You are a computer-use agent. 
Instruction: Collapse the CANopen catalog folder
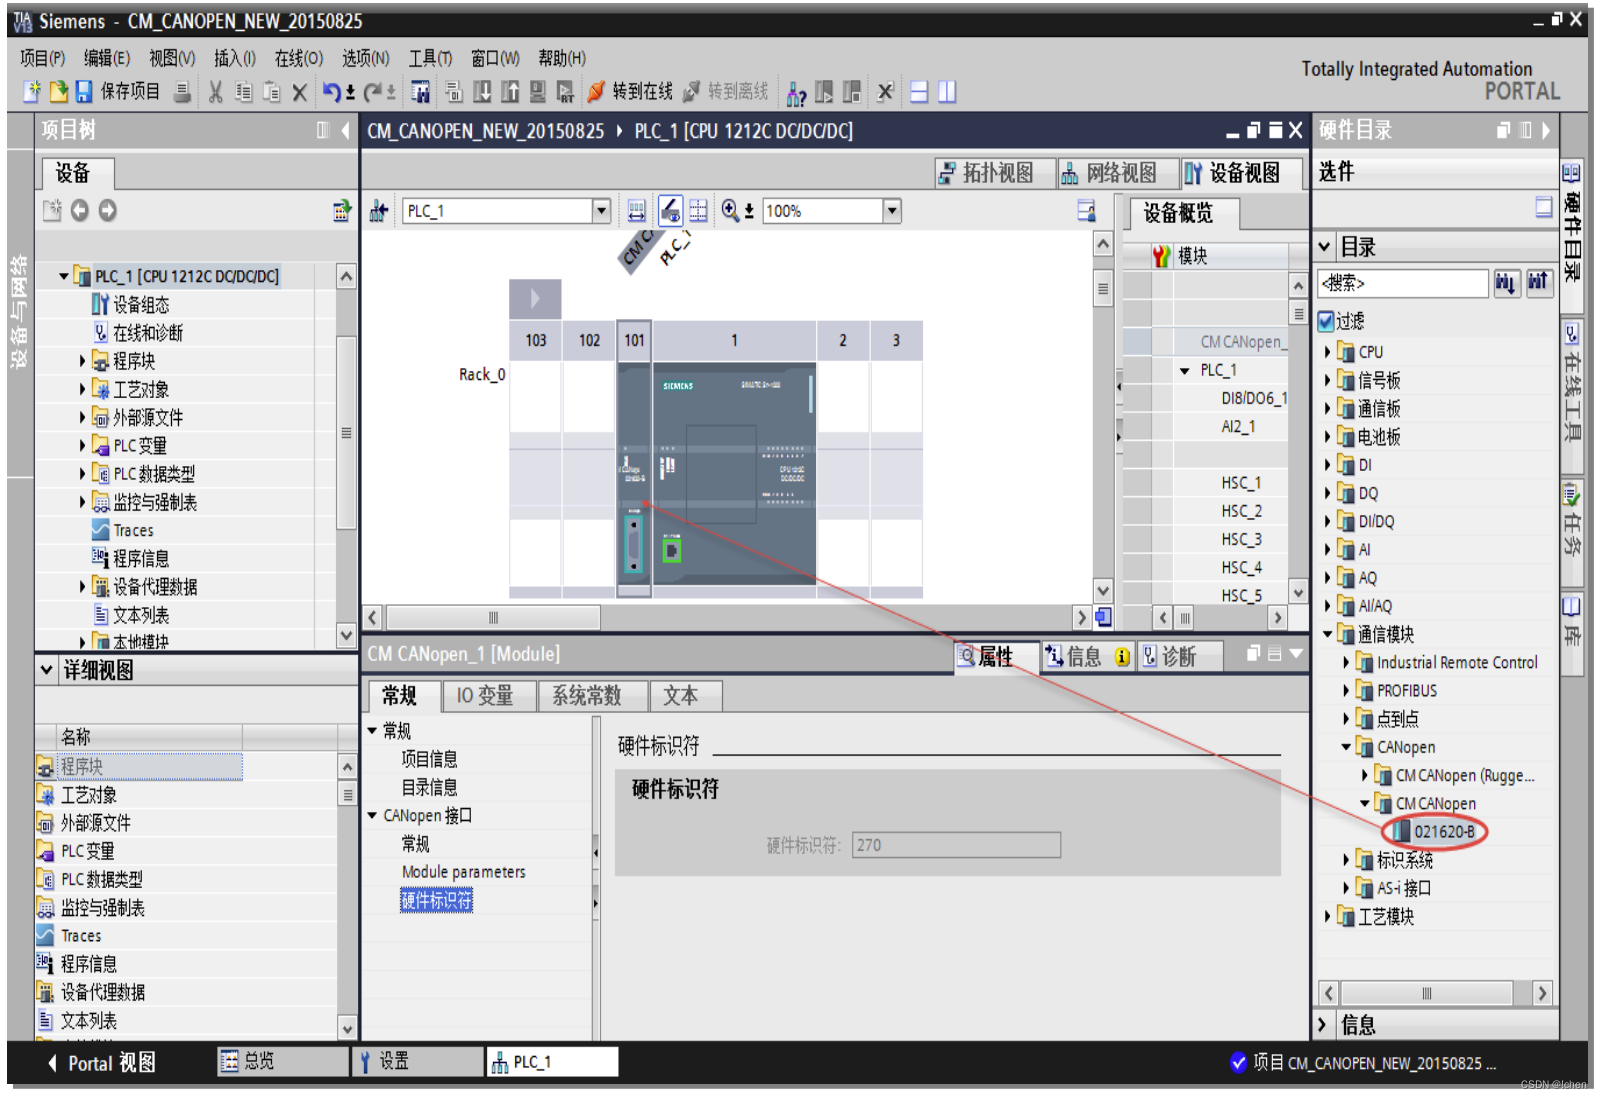pos(1346,747)
